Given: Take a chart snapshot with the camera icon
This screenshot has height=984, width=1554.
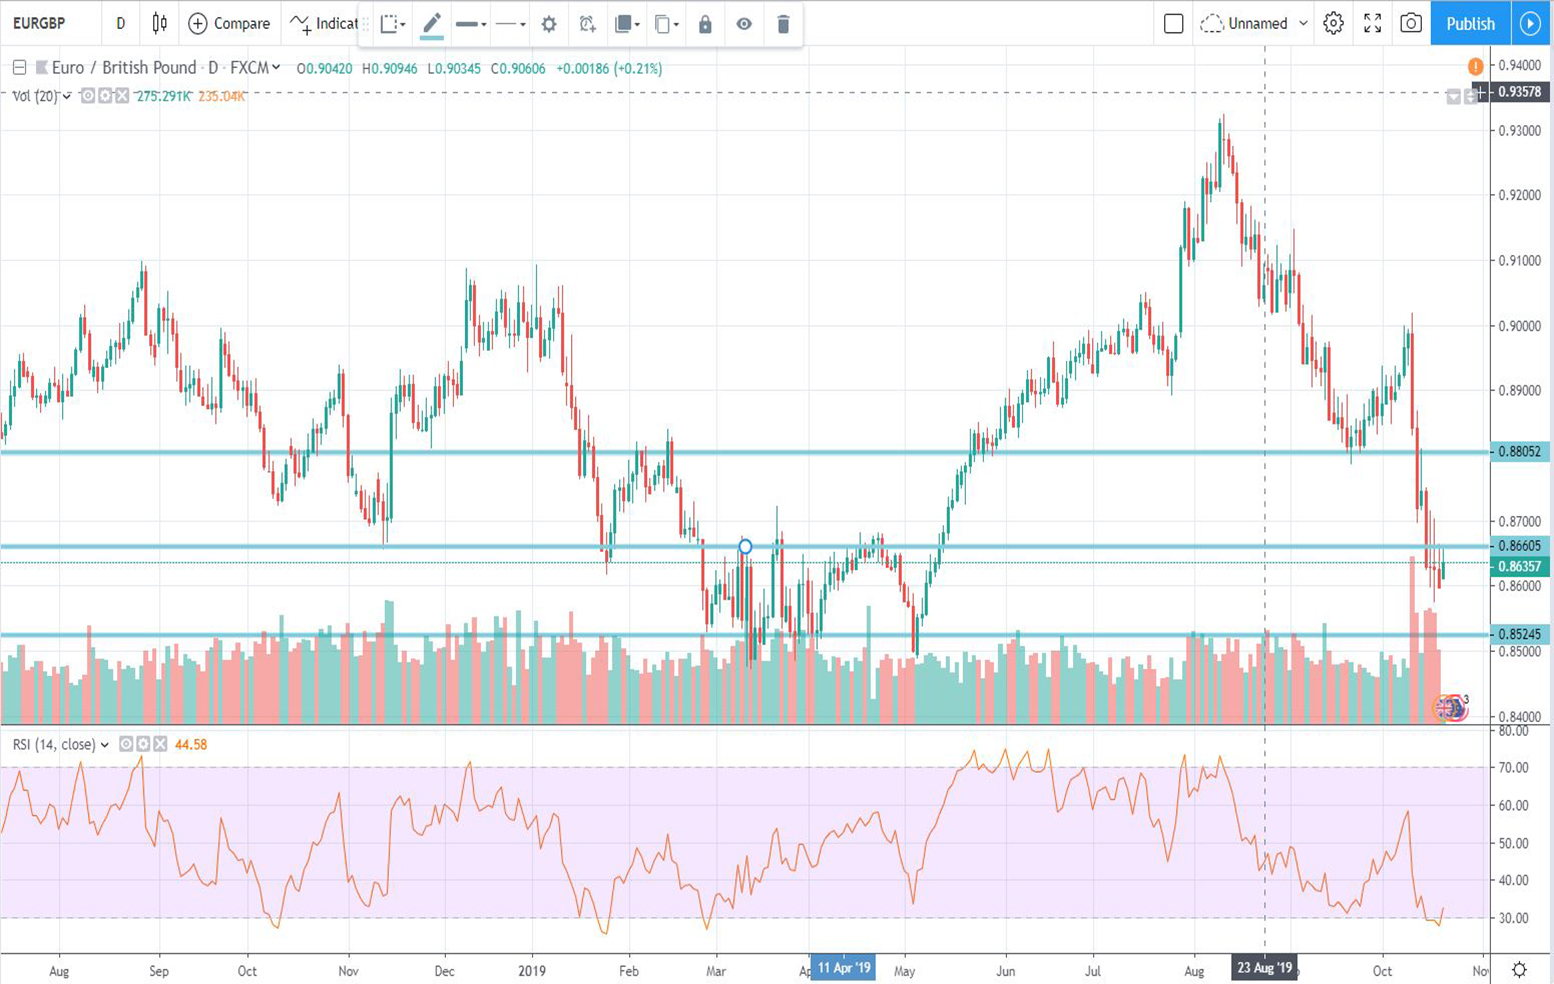Looking at the screenshot, I should [1411, 23].
